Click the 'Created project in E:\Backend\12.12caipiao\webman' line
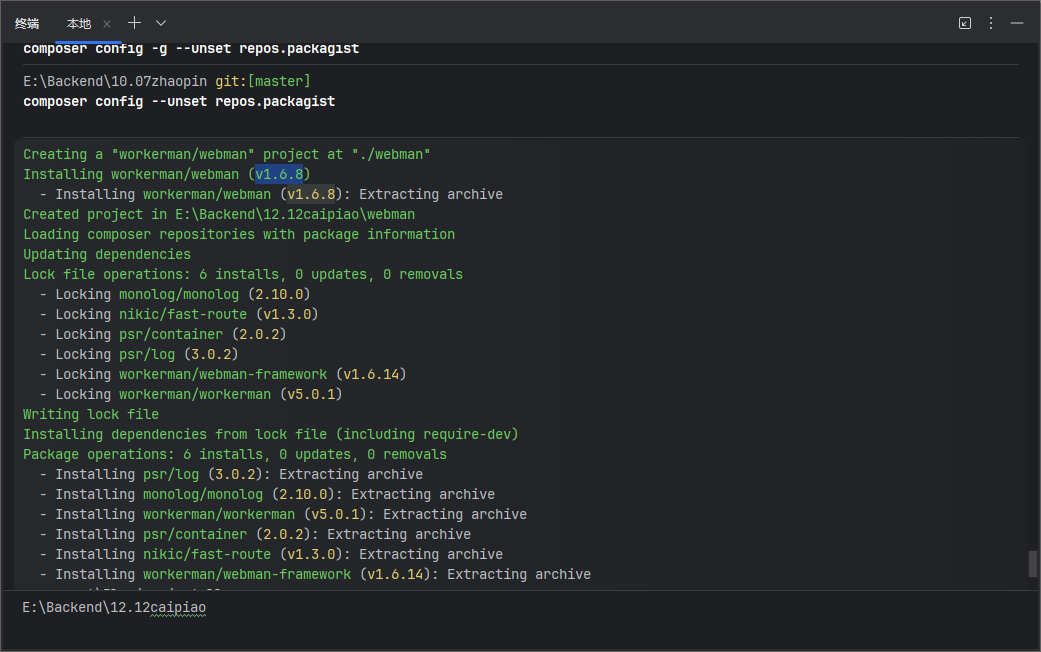The image size is (1041, 652). point(219,214)
